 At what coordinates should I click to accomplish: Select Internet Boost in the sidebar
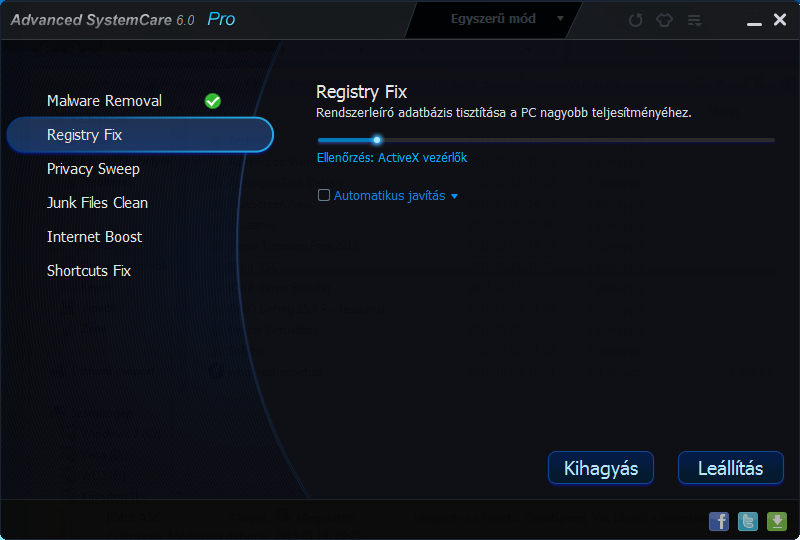(94, 237)
